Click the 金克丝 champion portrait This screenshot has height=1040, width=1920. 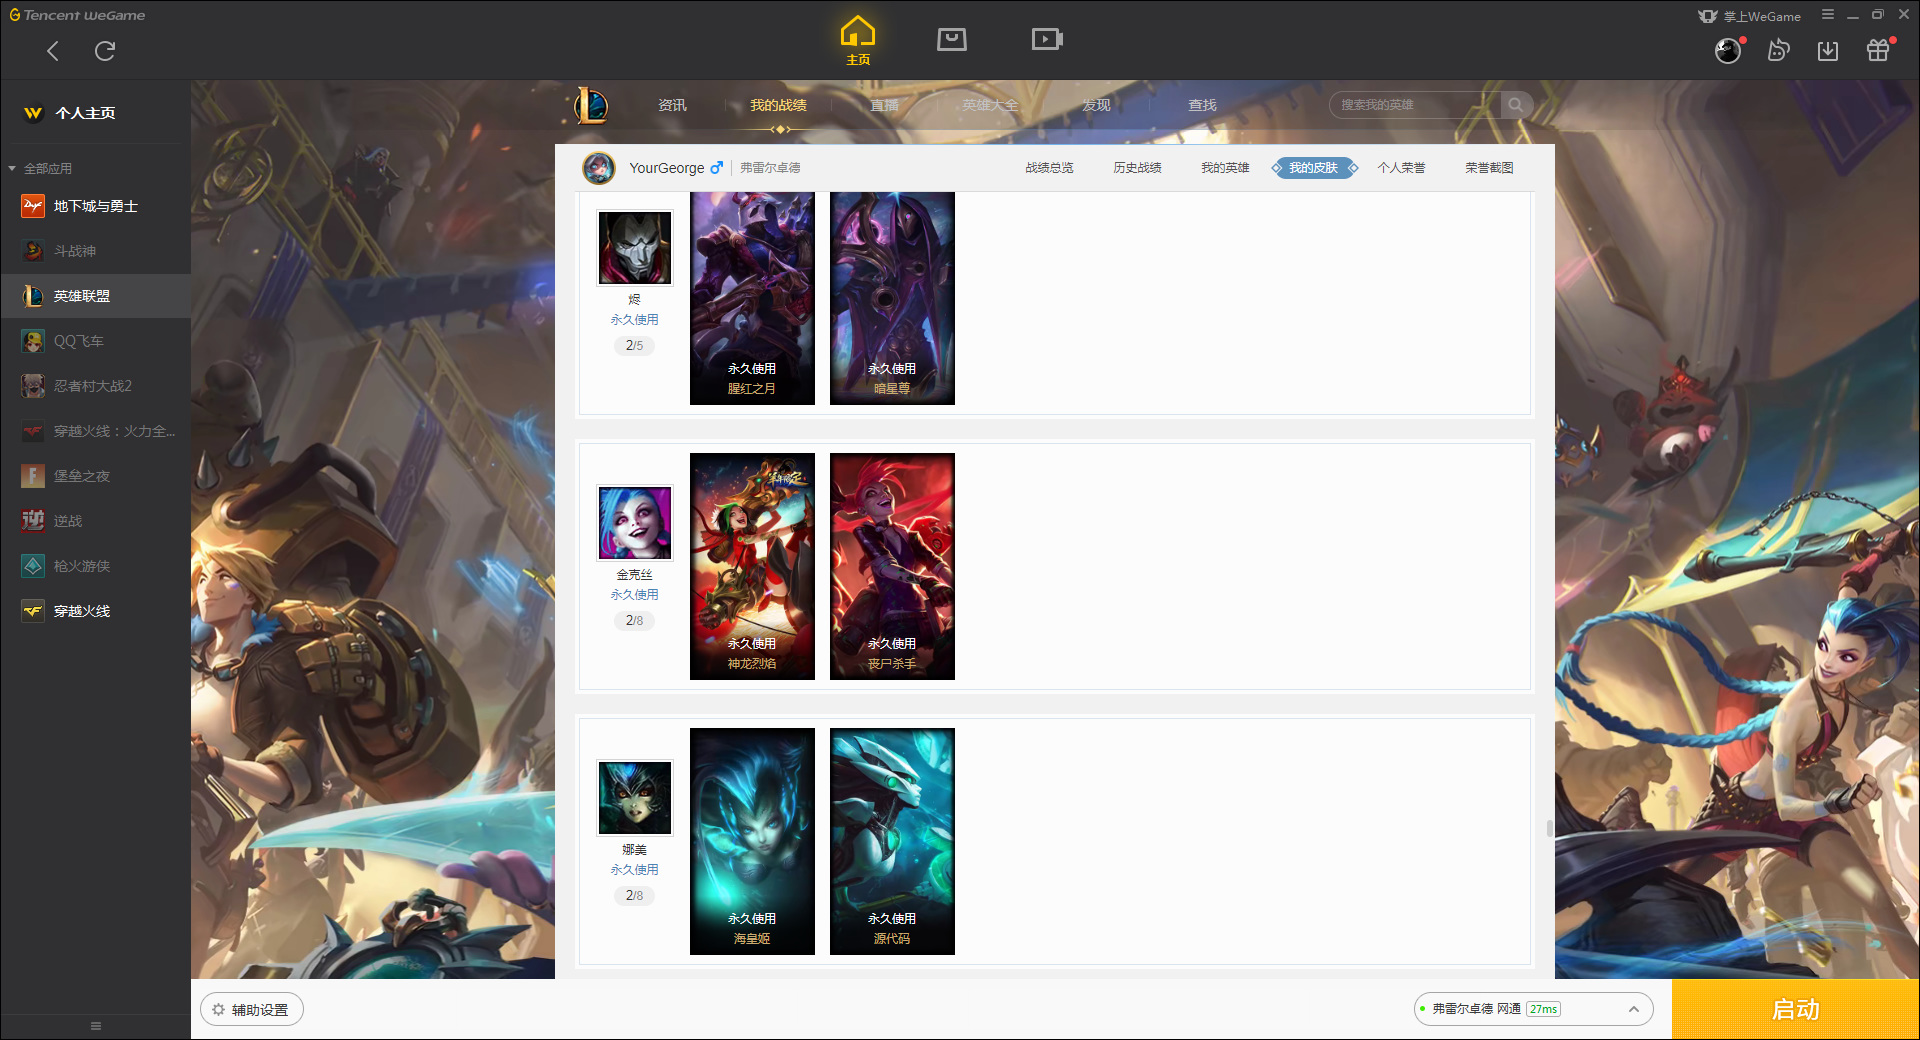[x=635, y=523]
